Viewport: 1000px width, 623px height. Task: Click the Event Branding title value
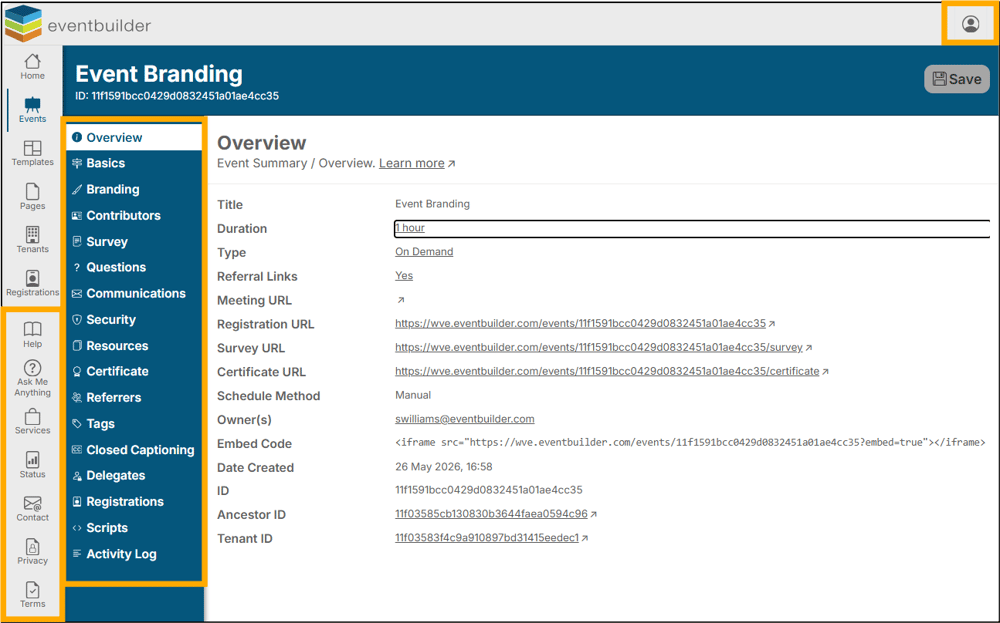432,203
